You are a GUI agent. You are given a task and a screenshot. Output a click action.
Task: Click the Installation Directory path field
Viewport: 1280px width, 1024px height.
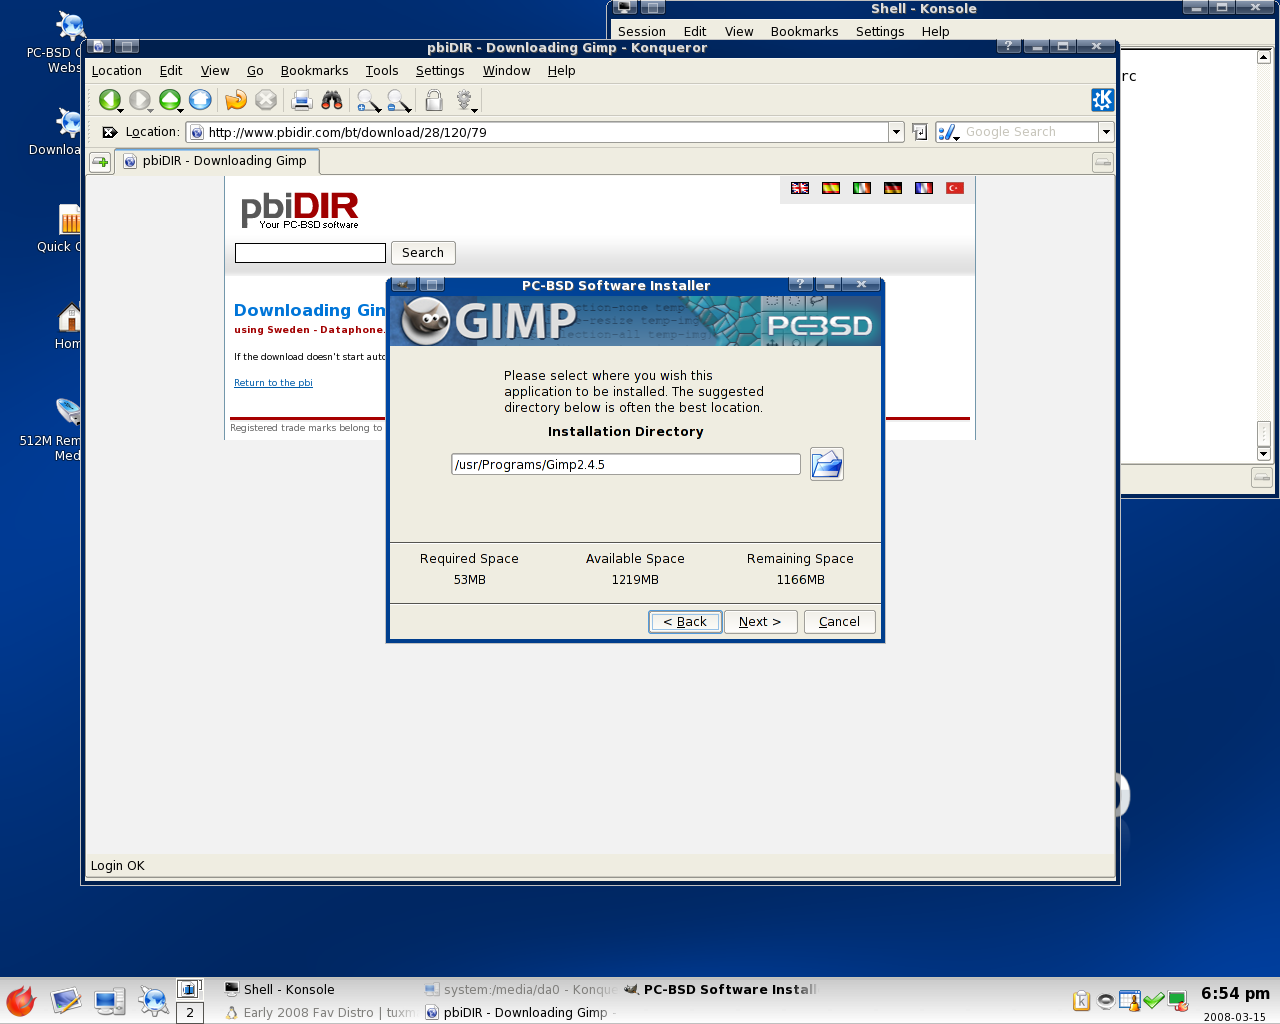[x=626, y=464]
